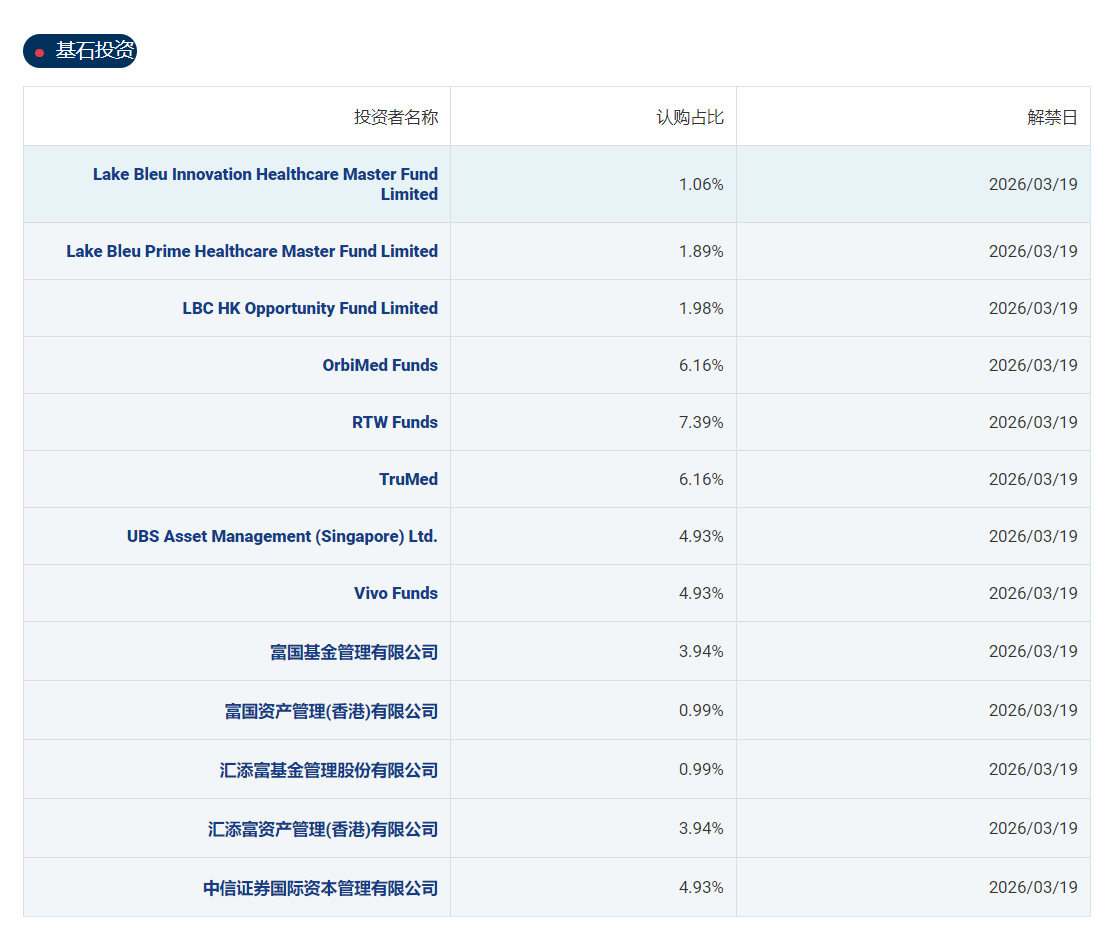The width and height of the screenshot is (1116, 939).
Task: Click the 2026/03/19 date for 中信证券国际资本
Action: 1033,888
